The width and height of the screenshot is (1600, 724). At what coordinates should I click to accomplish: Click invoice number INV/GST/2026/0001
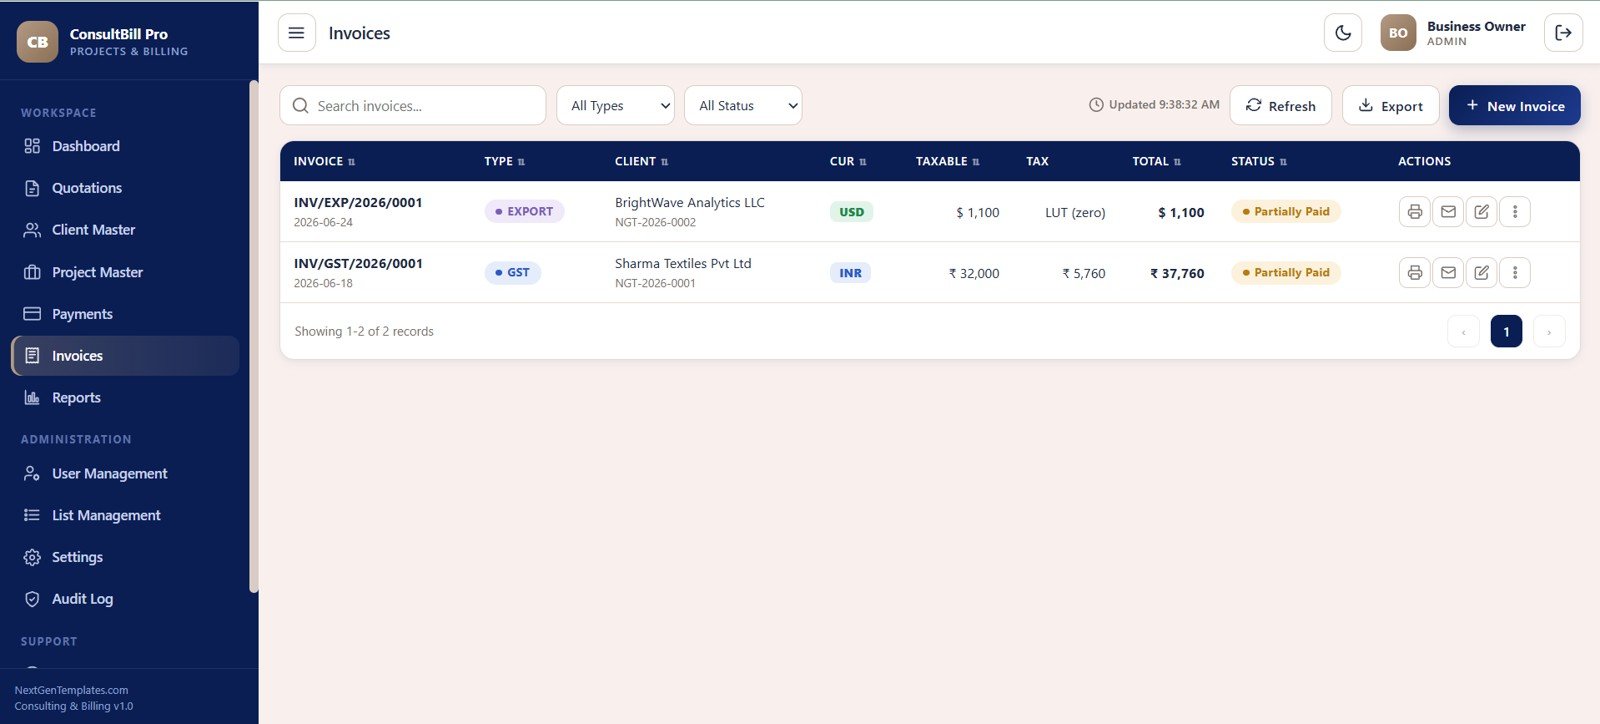(x=358, y=264)
